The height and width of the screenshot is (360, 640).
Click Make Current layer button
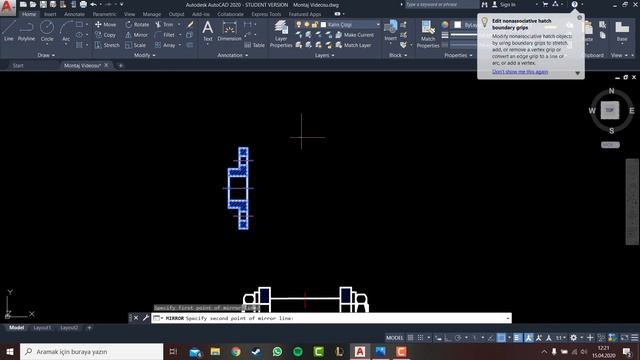click(354, 35)
